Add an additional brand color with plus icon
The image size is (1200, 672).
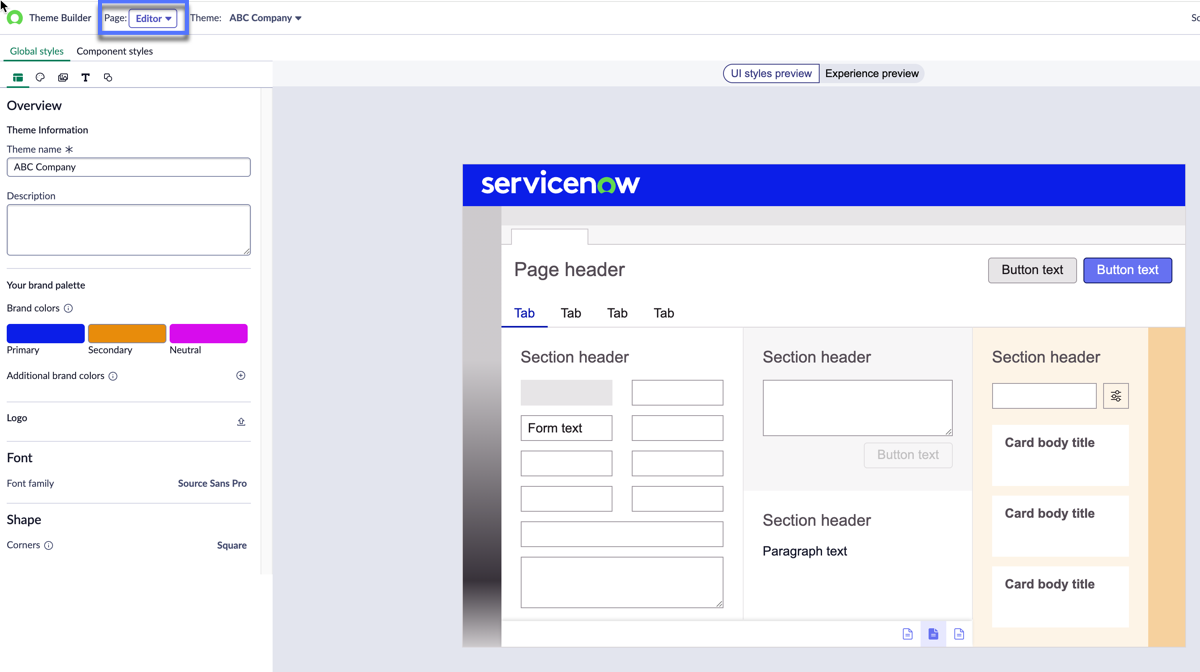pos(240,376)
